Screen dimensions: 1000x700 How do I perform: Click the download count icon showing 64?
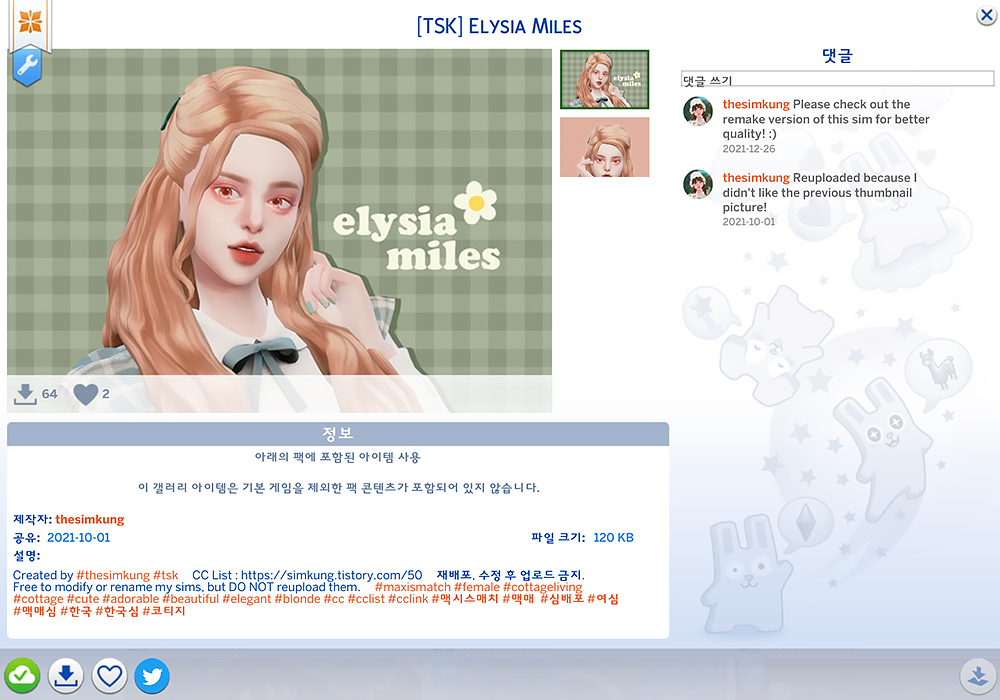coord(25,394)
